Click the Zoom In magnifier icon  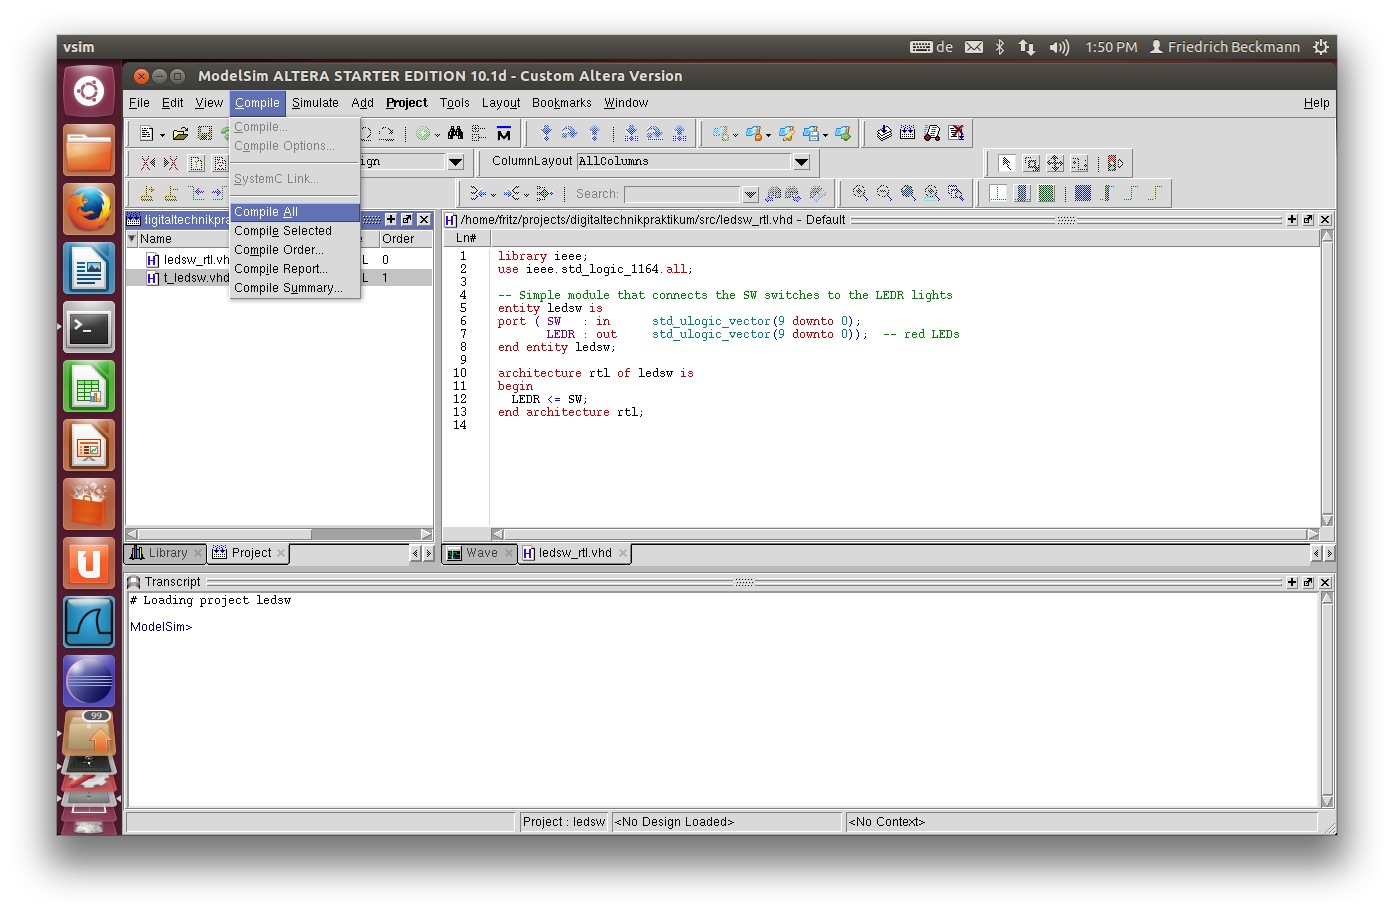[860, 193]
